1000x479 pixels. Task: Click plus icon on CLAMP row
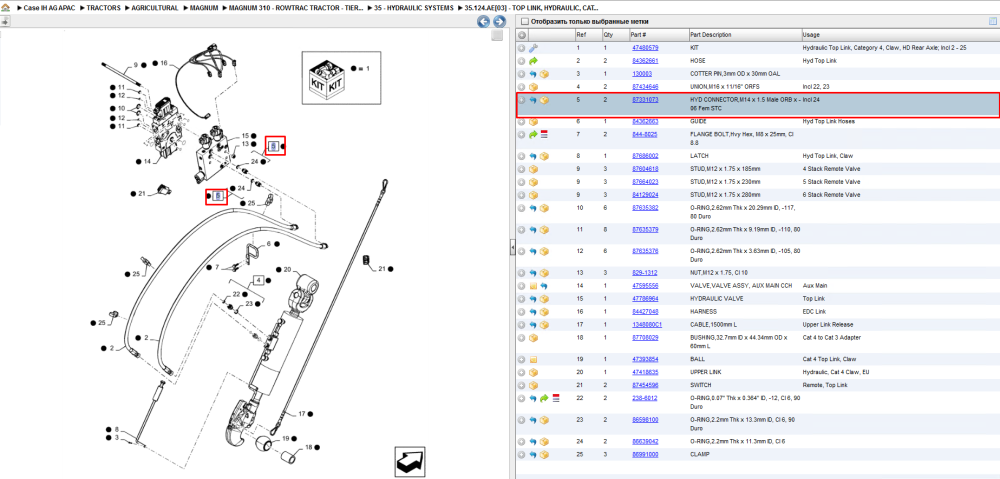(522, 455)
